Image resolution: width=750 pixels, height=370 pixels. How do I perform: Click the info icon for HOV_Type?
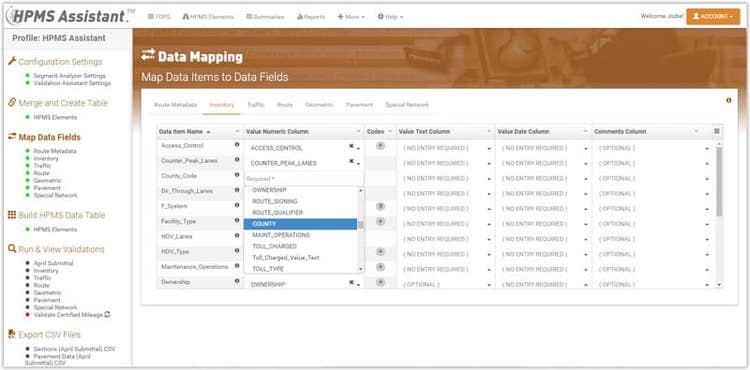(x=237, y=250)
